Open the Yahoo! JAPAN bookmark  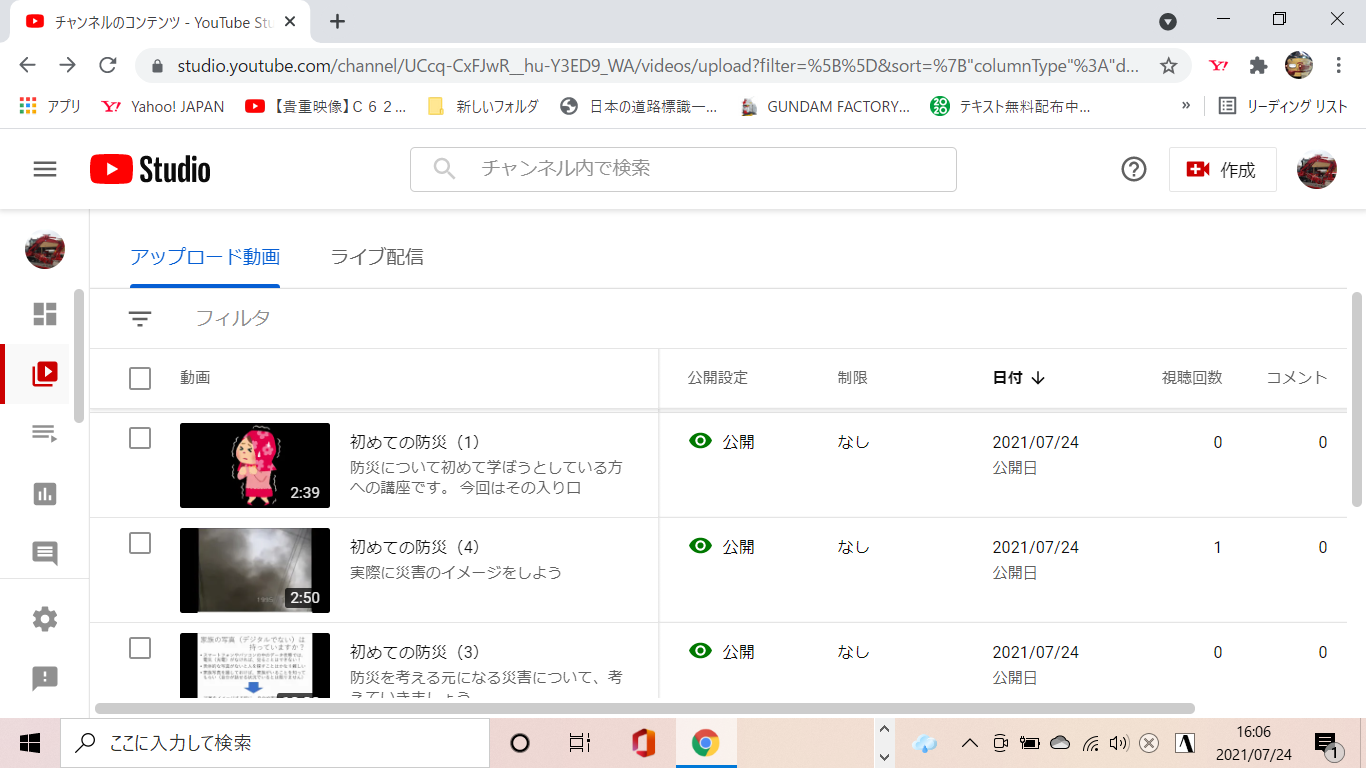(163, 106)
